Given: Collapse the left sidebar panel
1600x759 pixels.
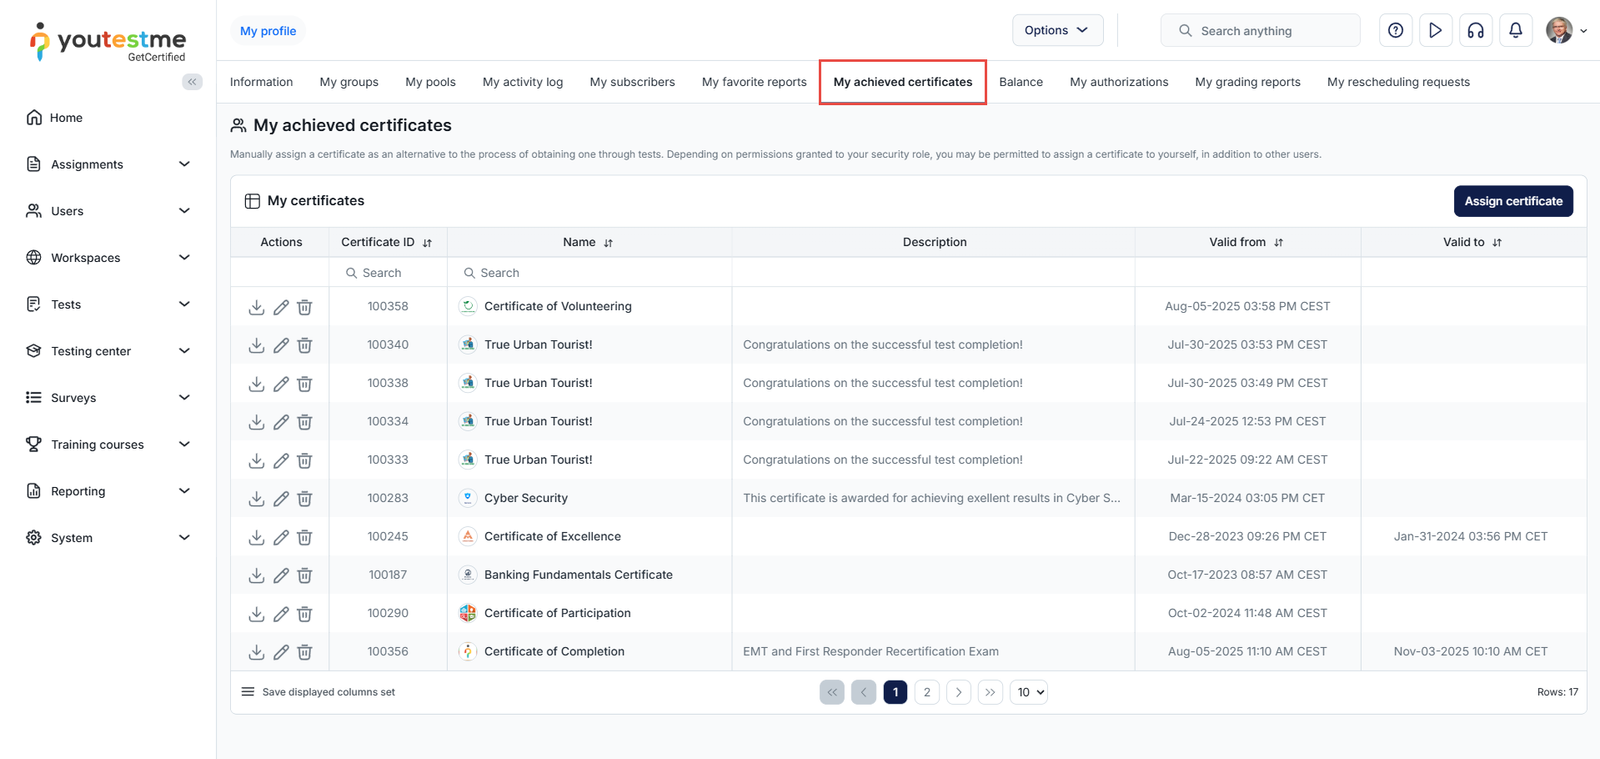Looking at the screenshot, I should (192, 82).
